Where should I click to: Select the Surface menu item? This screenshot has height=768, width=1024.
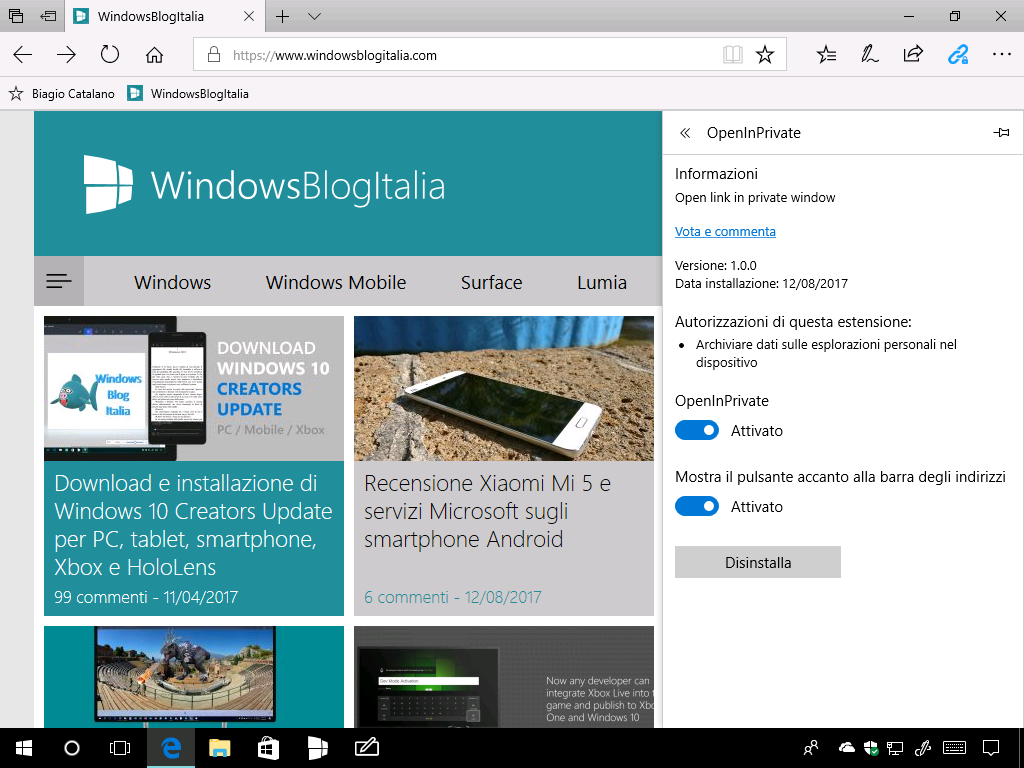pyautogui.click(x=491, y=282)
